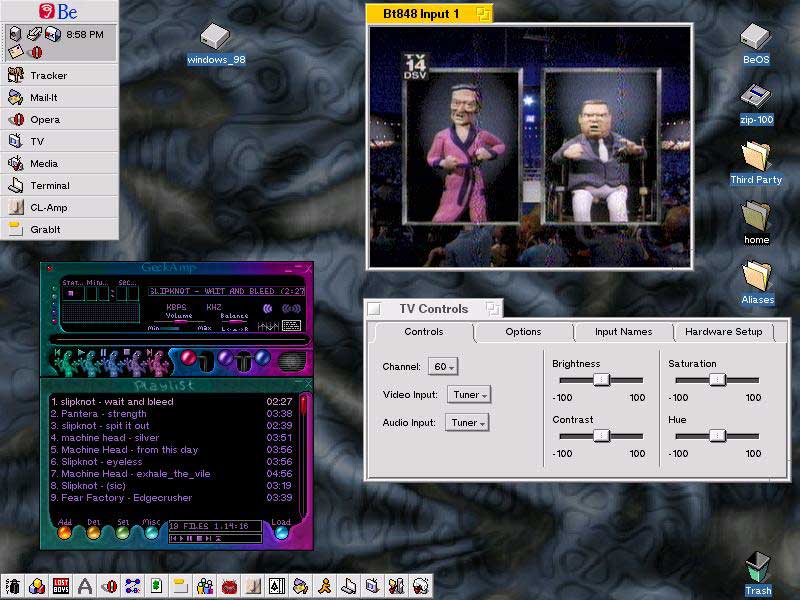Select 'Pantera - strength' in playlist
This screenshot has width=800, height=600.
click(172, 414)
